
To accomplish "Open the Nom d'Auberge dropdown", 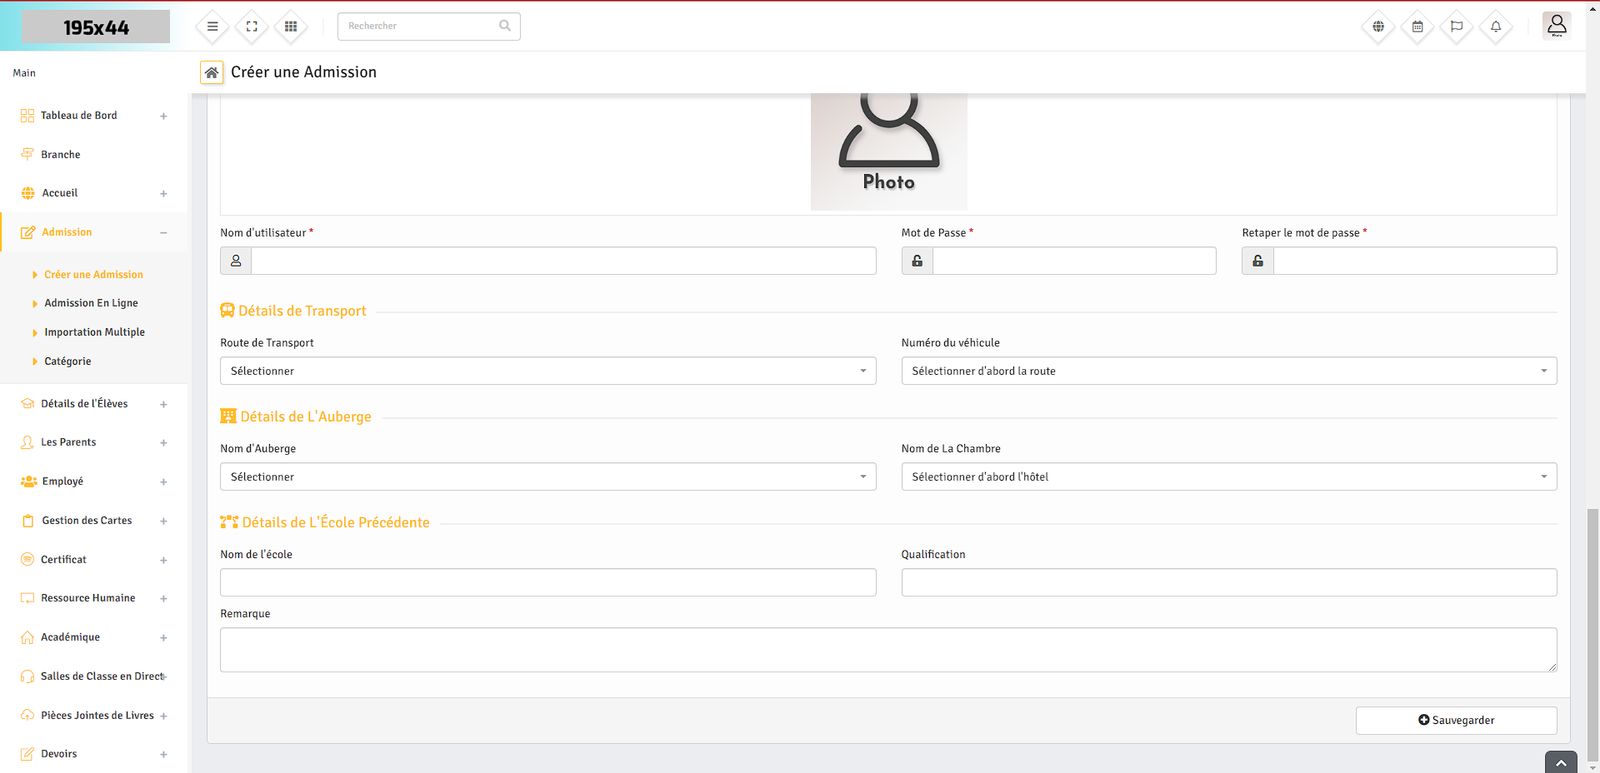I will [x=547, y=477].
